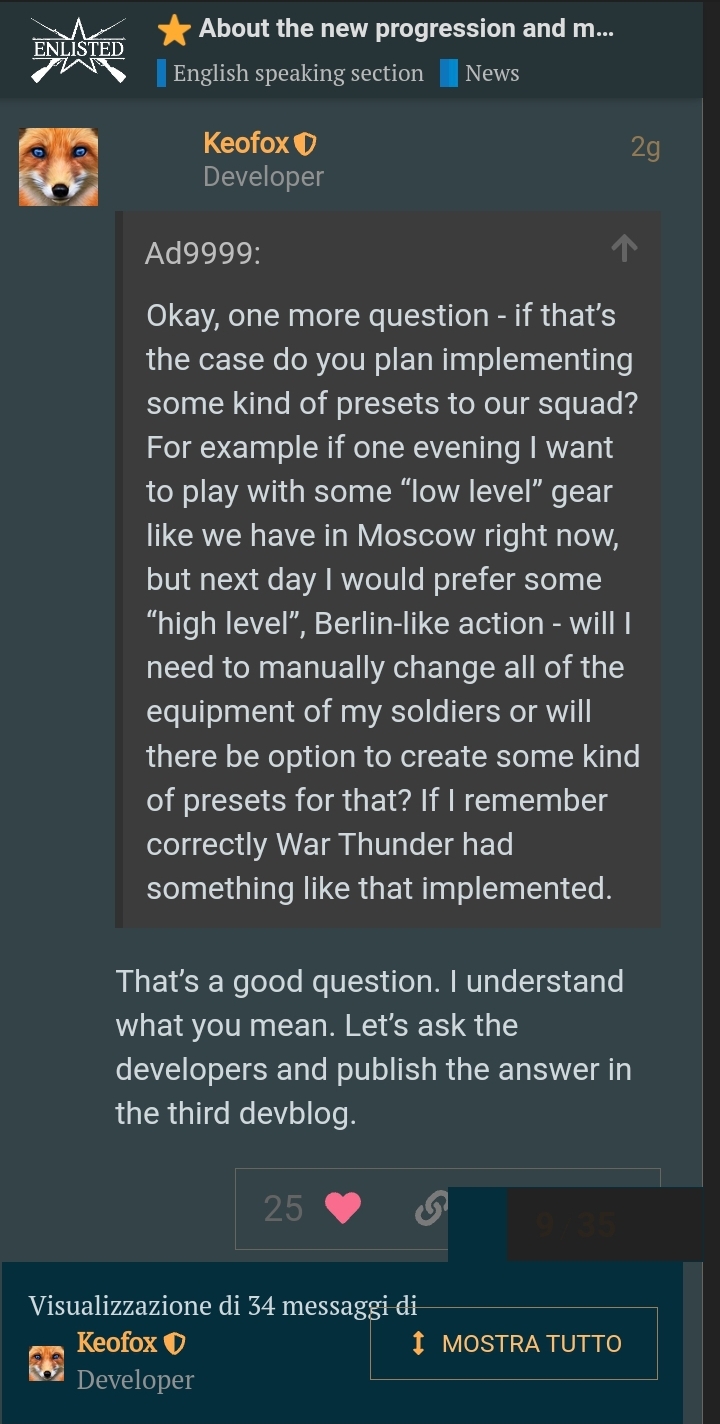Click the large fox avatar in the post header

(x=58, y=167)
